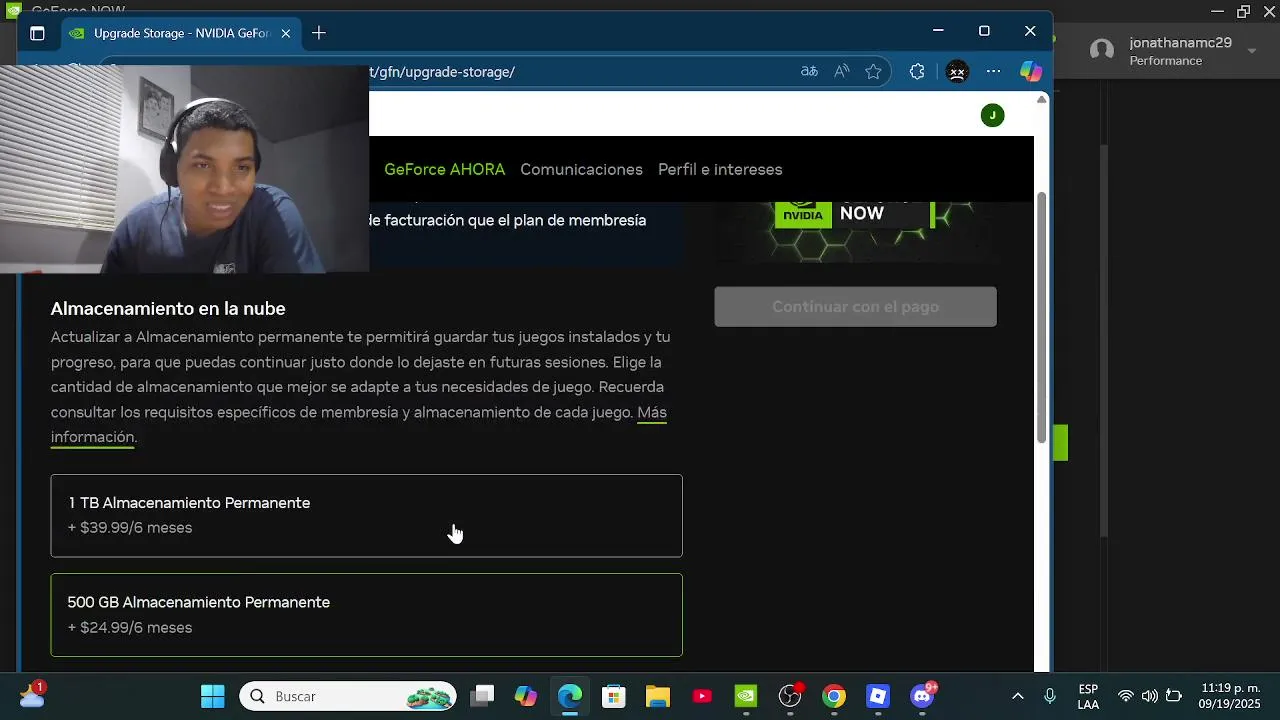This screenshot has height=720, width=1280.
Task: Open the Copilot app in taskbar
Action: coord(526,696)
